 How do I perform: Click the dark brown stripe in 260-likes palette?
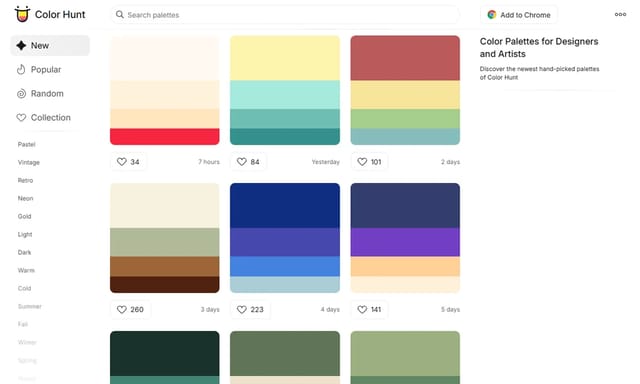tap(164, 284)
